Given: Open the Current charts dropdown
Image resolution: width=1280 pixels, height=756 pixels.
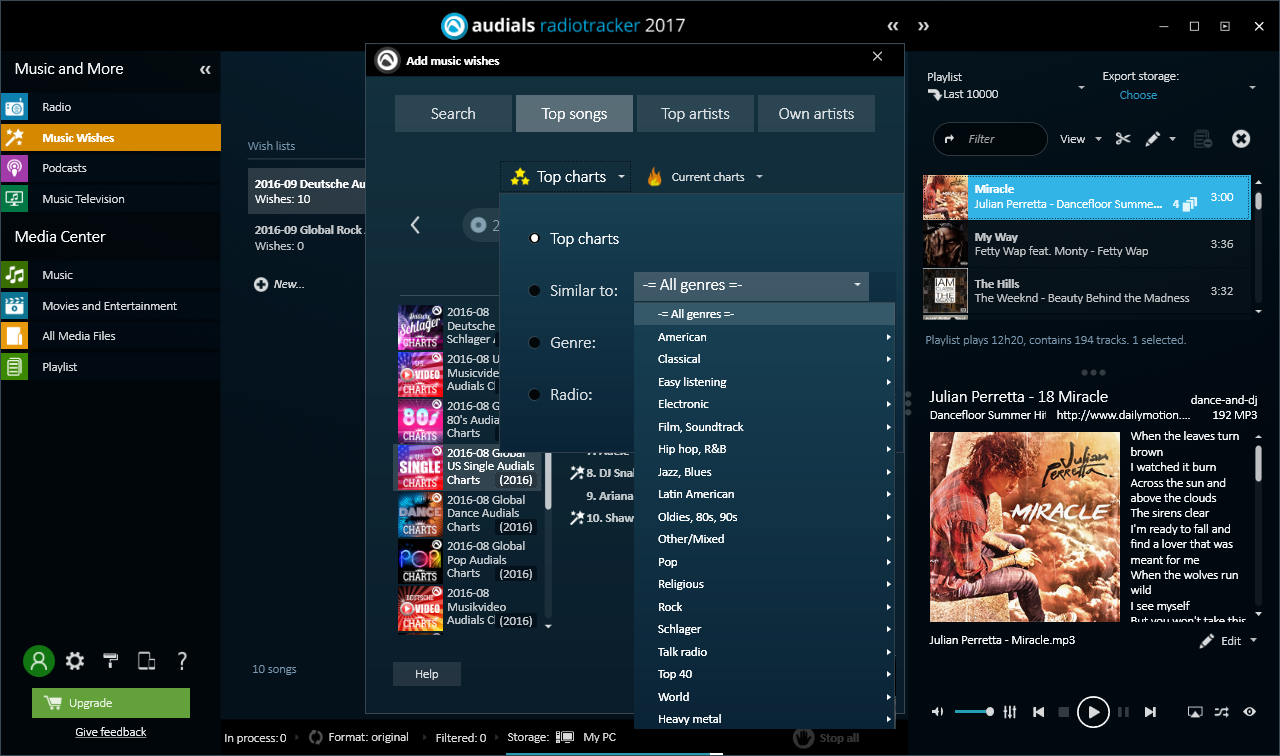Looking at the screenshot, I should point(705,177).
